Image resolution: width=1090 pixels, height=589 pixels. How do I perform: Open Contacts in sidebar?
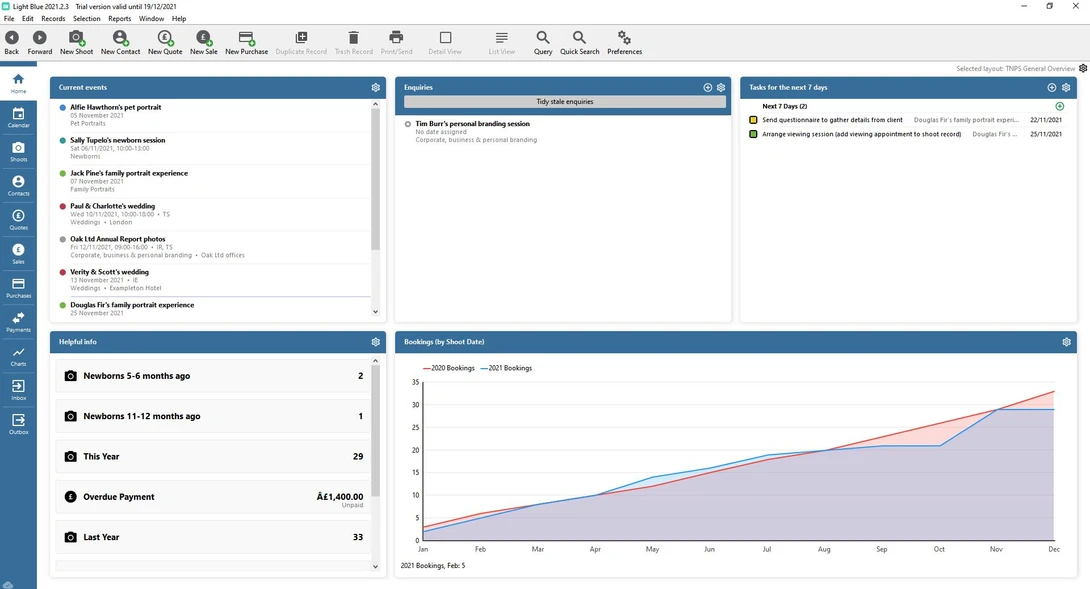[x=18, y=185]
